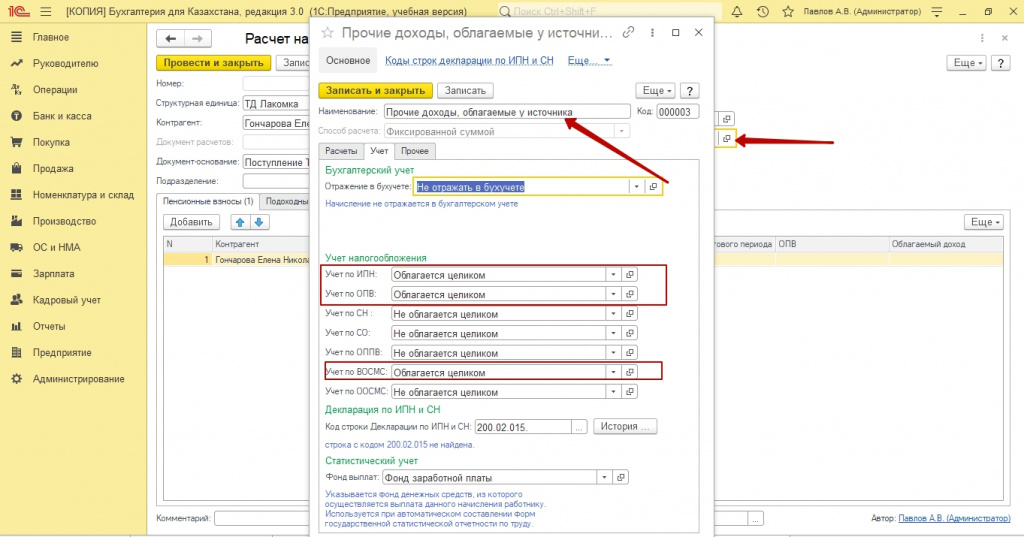Image resolution: width=1024 pixels, height=537 pixels.
Task: Expand Учет по СН dropdown
Action: (613, 314)
